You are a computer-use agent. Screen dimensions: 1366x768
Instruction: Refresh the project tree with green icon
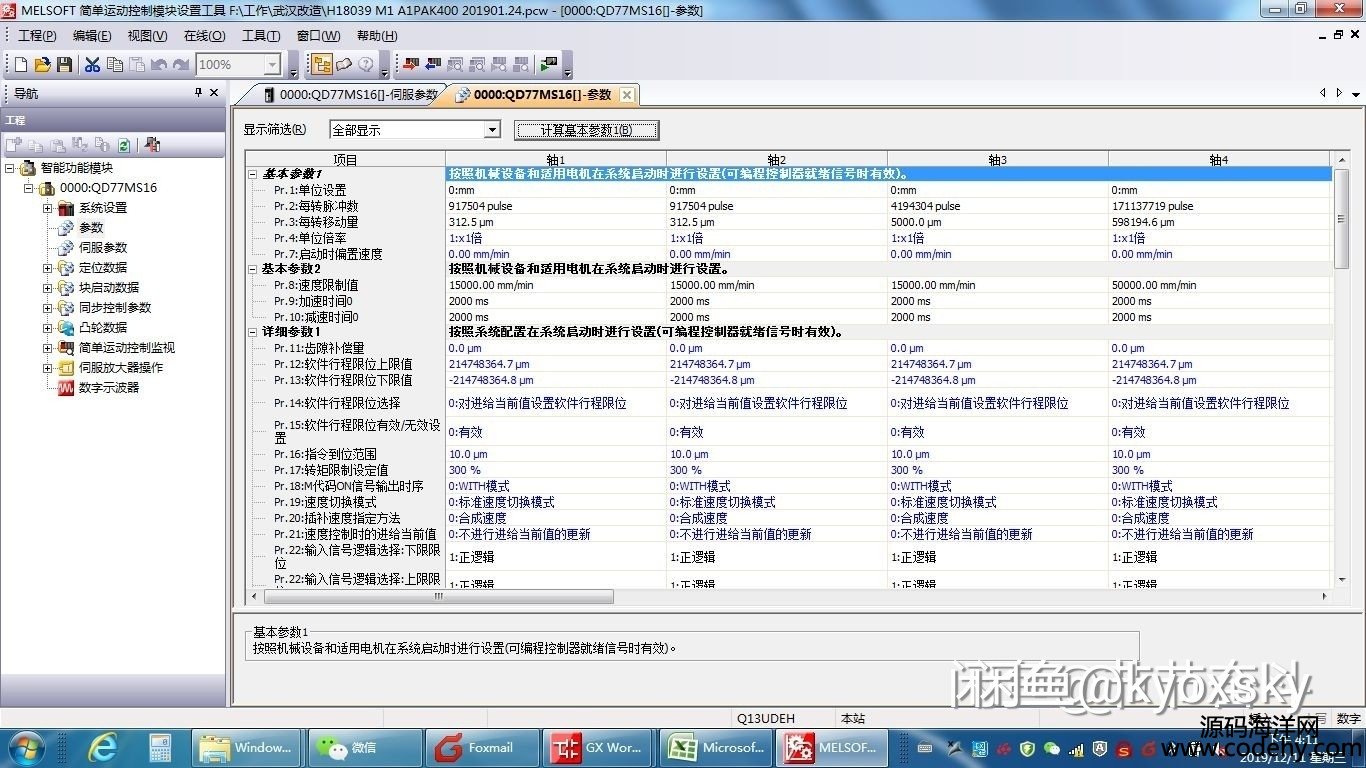pyautogui.click(x=124, y=145)
